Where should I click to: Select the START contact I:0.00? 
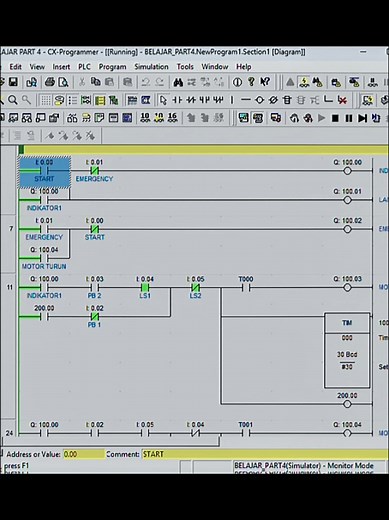(44, 171)
